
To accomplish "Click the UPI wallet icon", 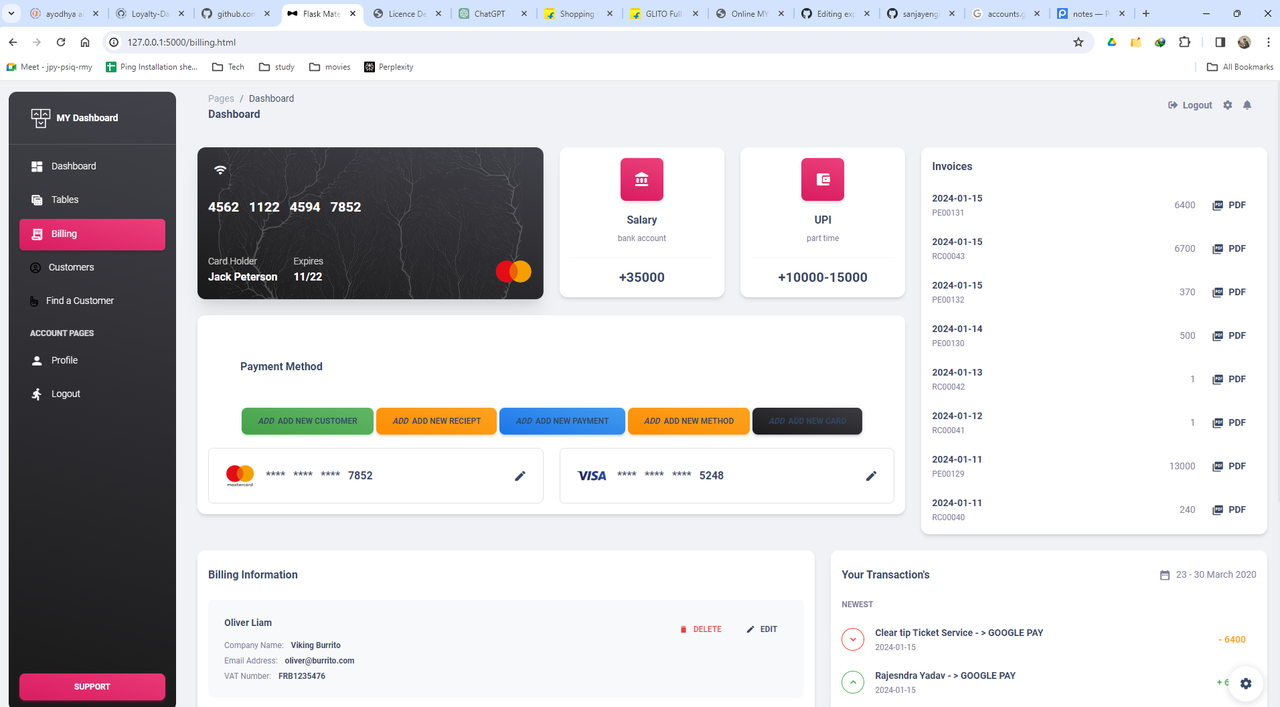I will tap(823, 180).
